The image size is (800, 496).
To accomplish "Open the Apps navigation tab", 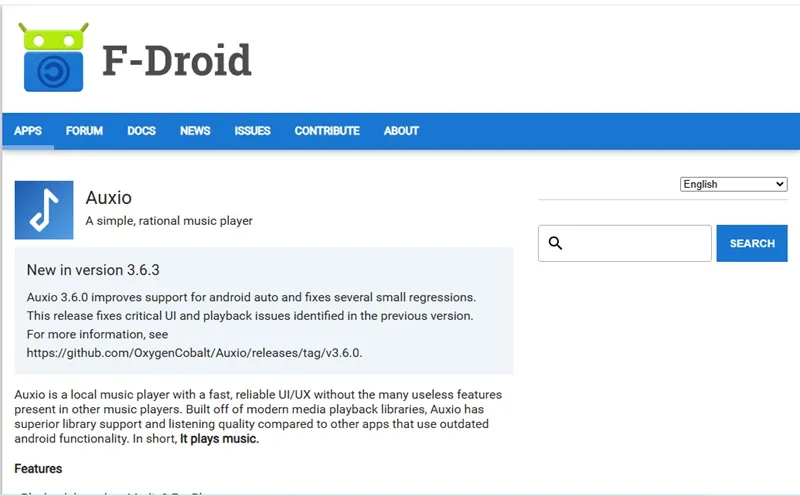I will (28, 131).
